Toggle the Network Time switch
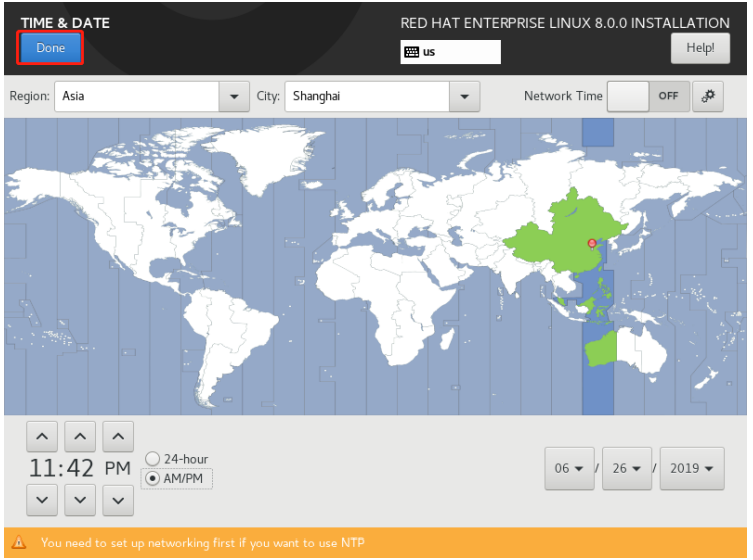 648,96
